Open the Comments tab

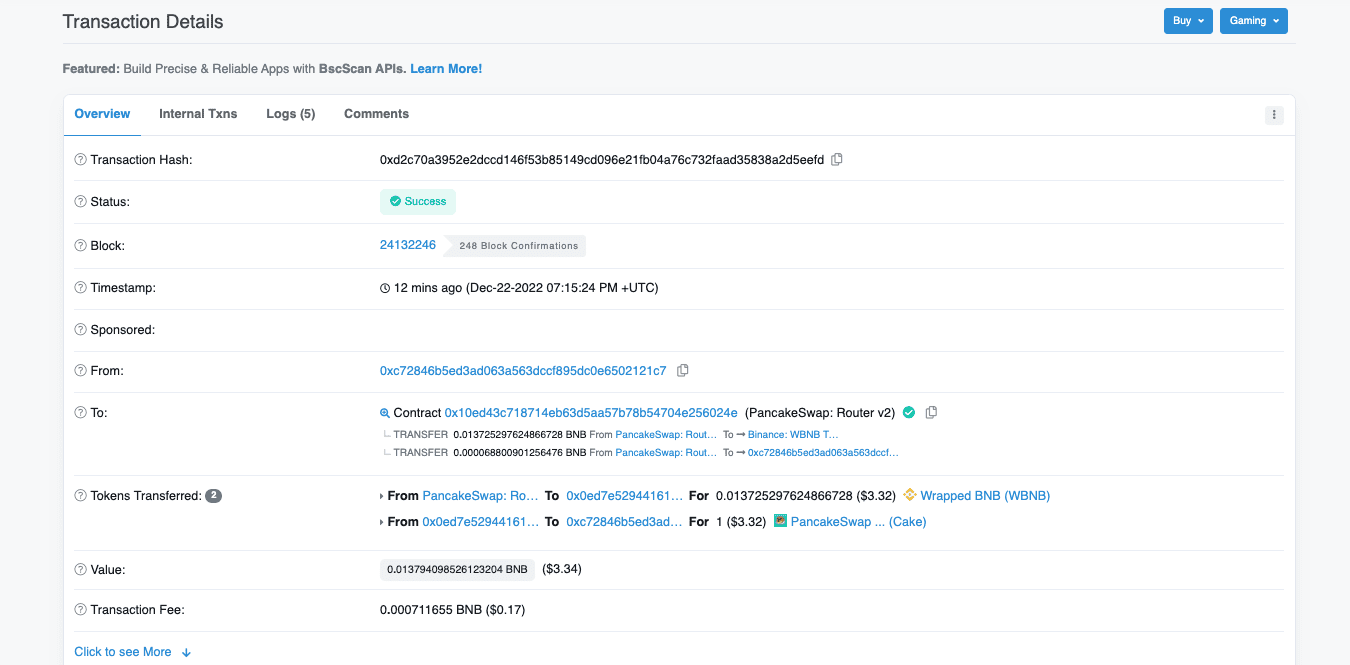coord(376,114)
